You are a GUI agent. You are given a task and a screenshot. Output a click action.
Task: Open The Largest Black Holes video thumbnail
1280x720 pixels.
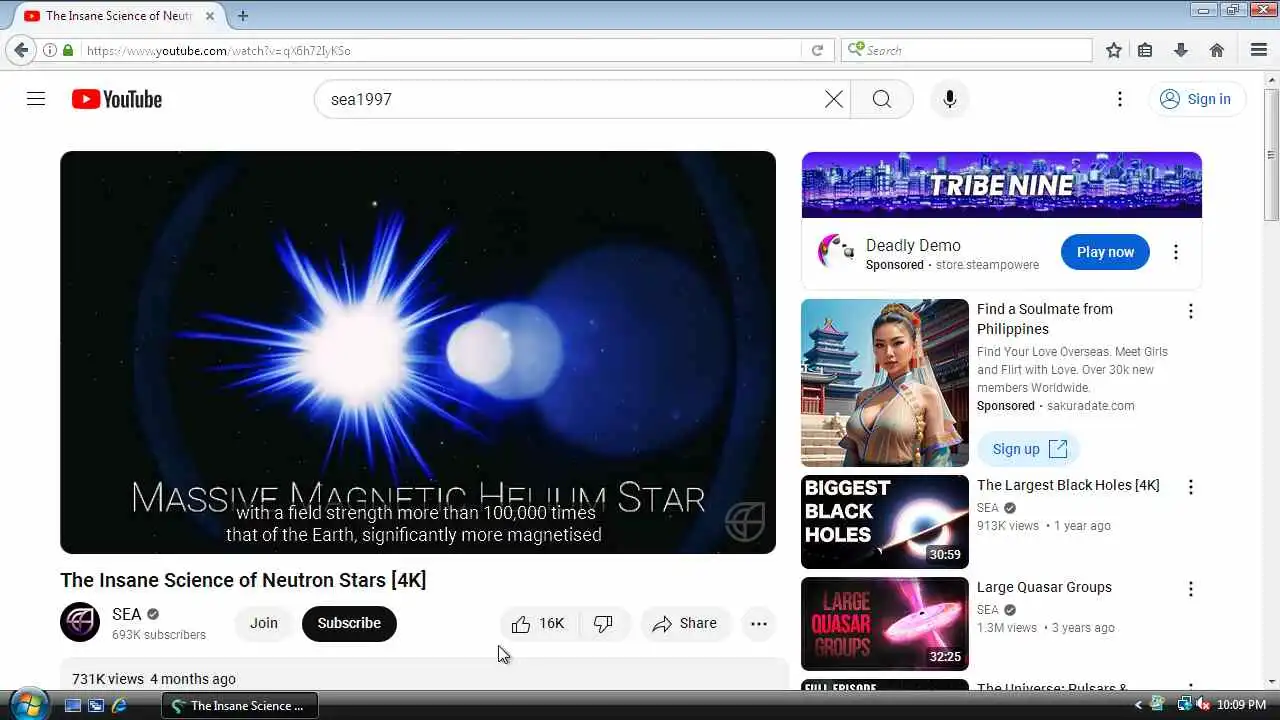[x=885, y=522]
